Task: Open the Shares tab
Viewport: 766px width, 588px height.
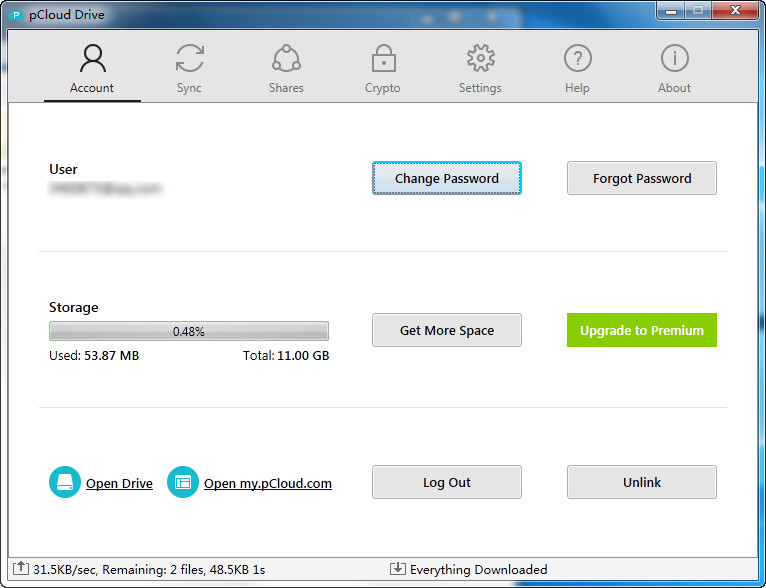Action: pyautogui.click(x=286, y=68)
